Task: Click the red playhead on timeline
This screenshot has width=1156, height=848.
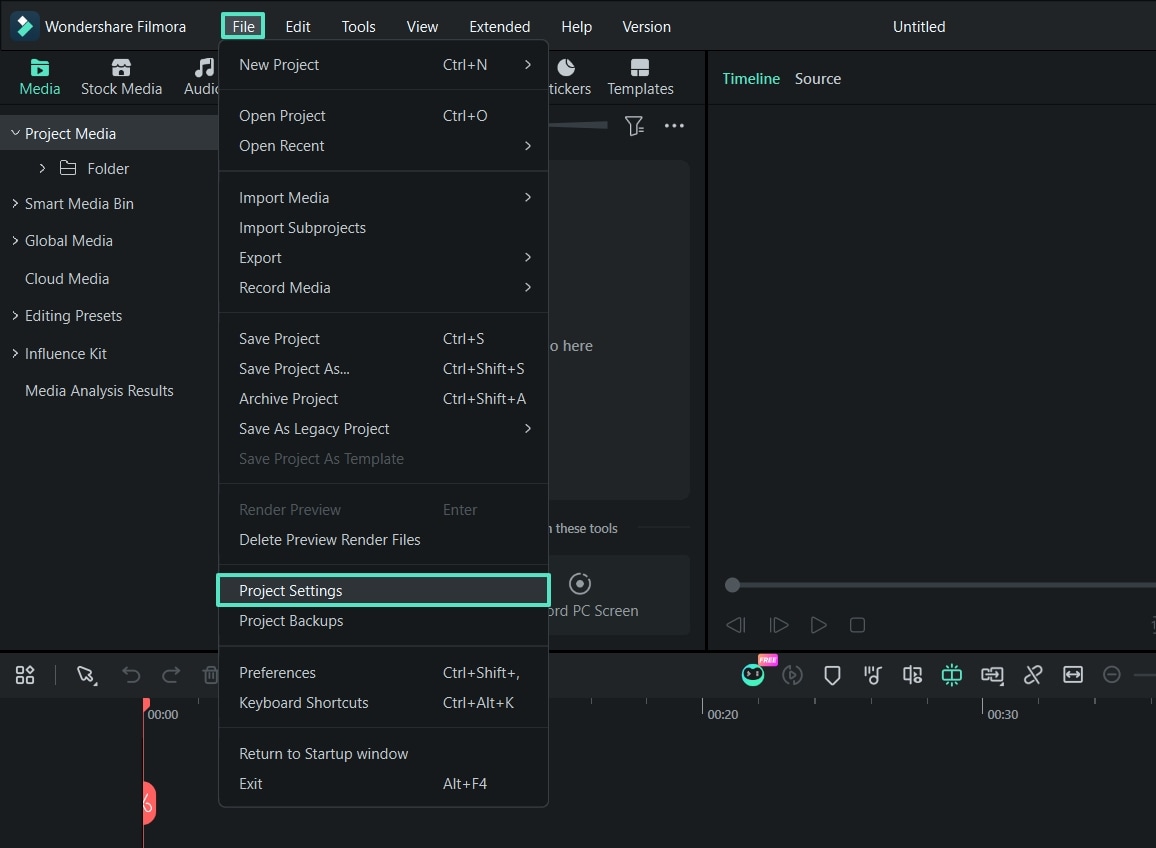Action: [x=146, y=705]
